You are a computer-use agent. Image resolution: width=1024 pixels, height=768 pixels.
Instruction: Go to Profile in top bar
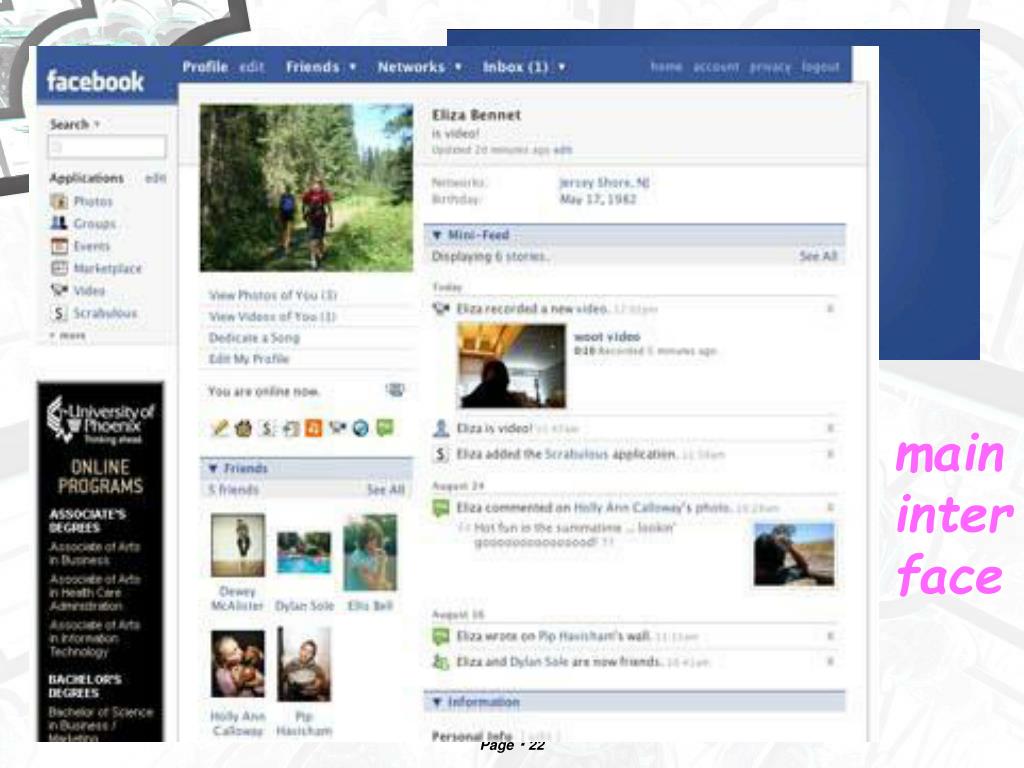pyautogui.click(x=205, y=67)
